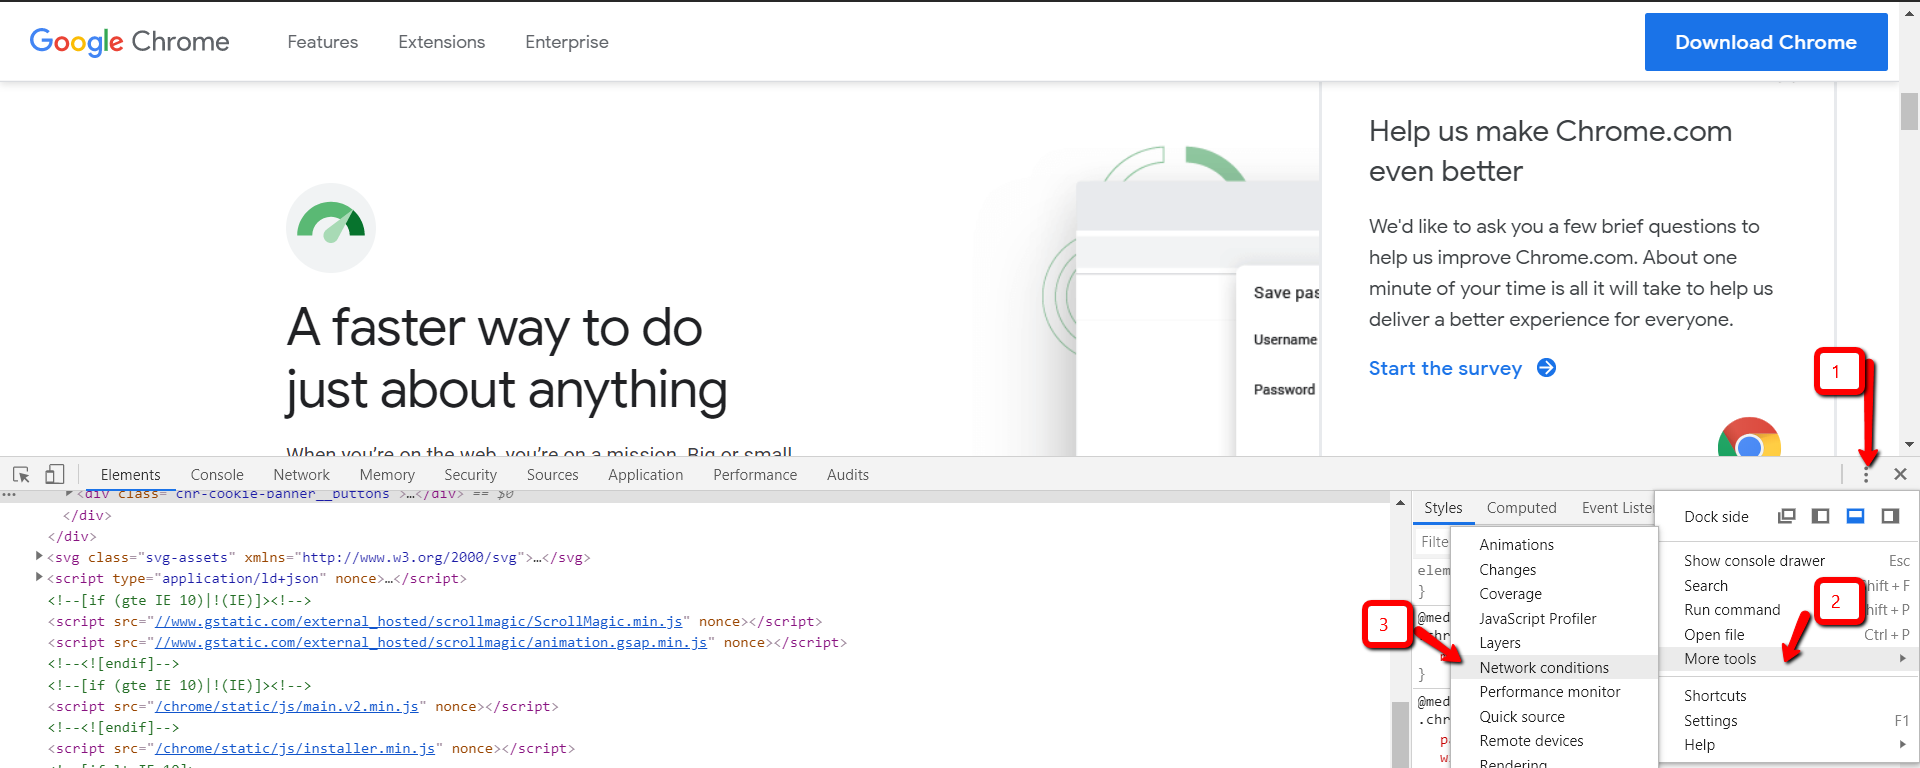Open the Enterprise nav link

[x=567, y=42]
